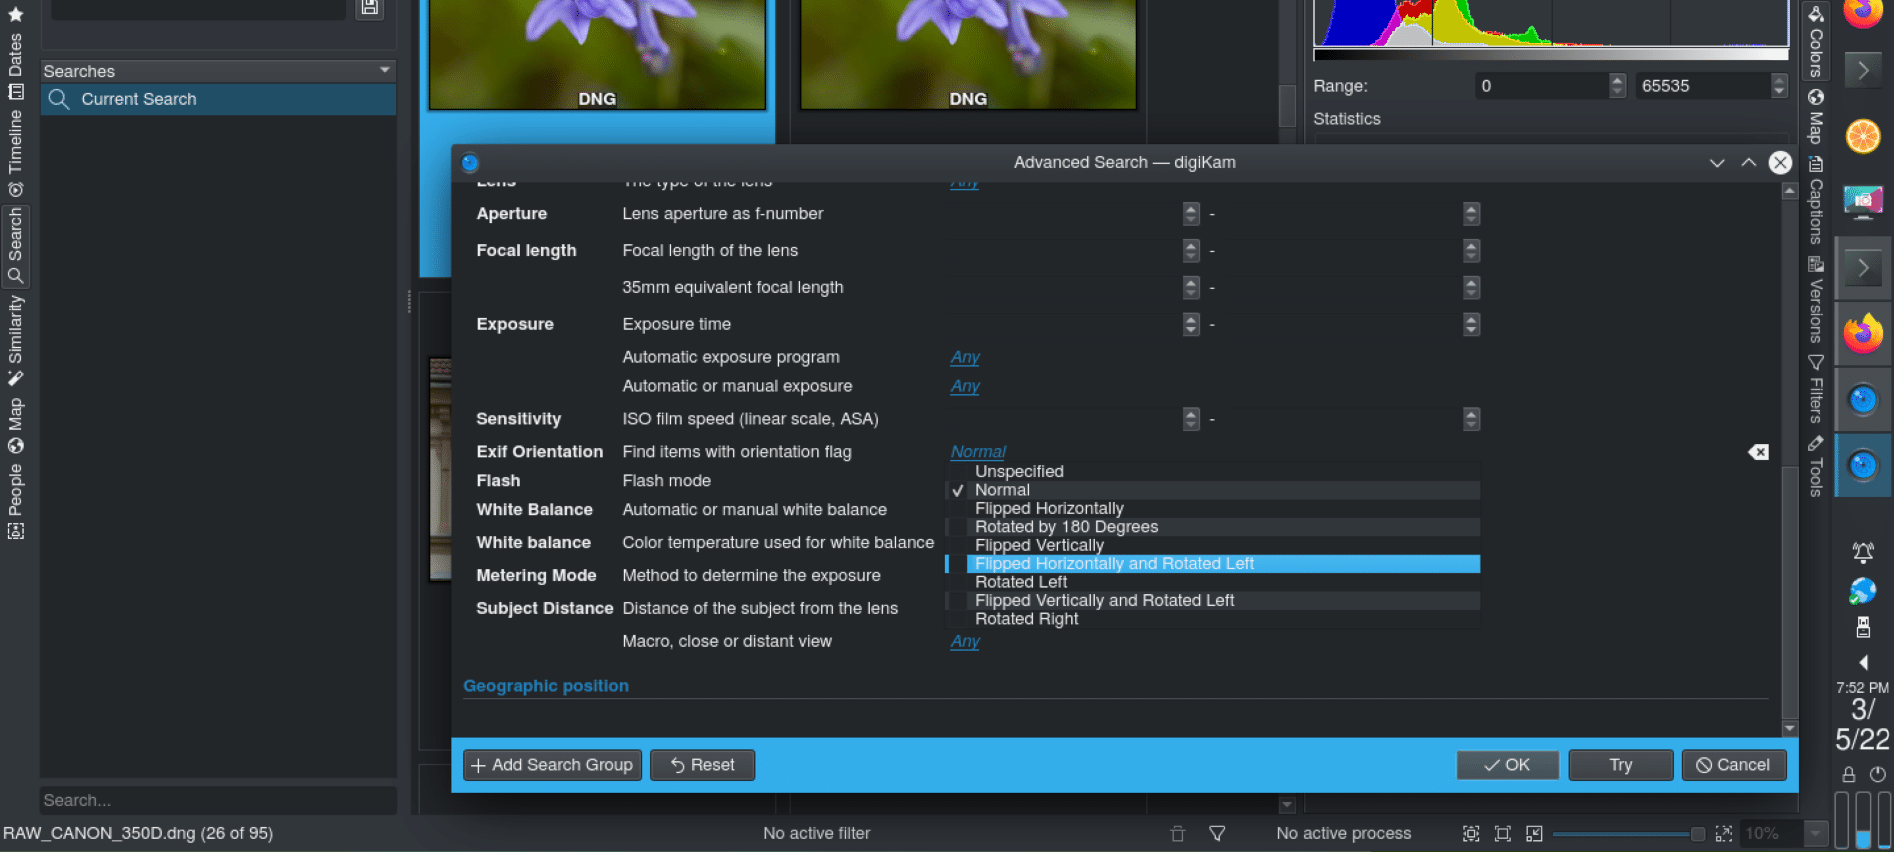
Task: Choose 'Flipped Vertically and Rotated Left' option
Action: (x=1213, y=600)
